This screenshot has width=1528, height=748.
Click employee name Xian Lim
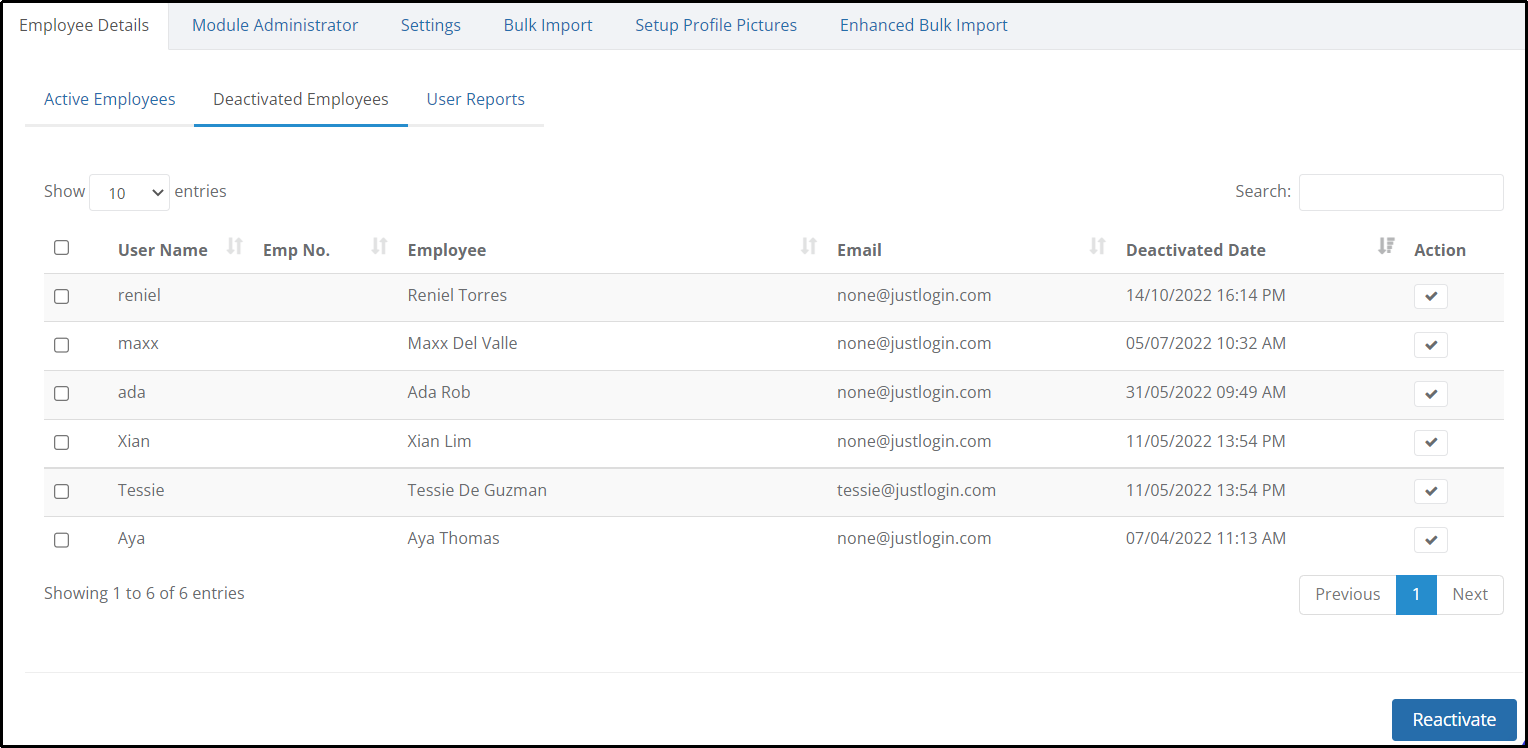[x=439, y=441]
